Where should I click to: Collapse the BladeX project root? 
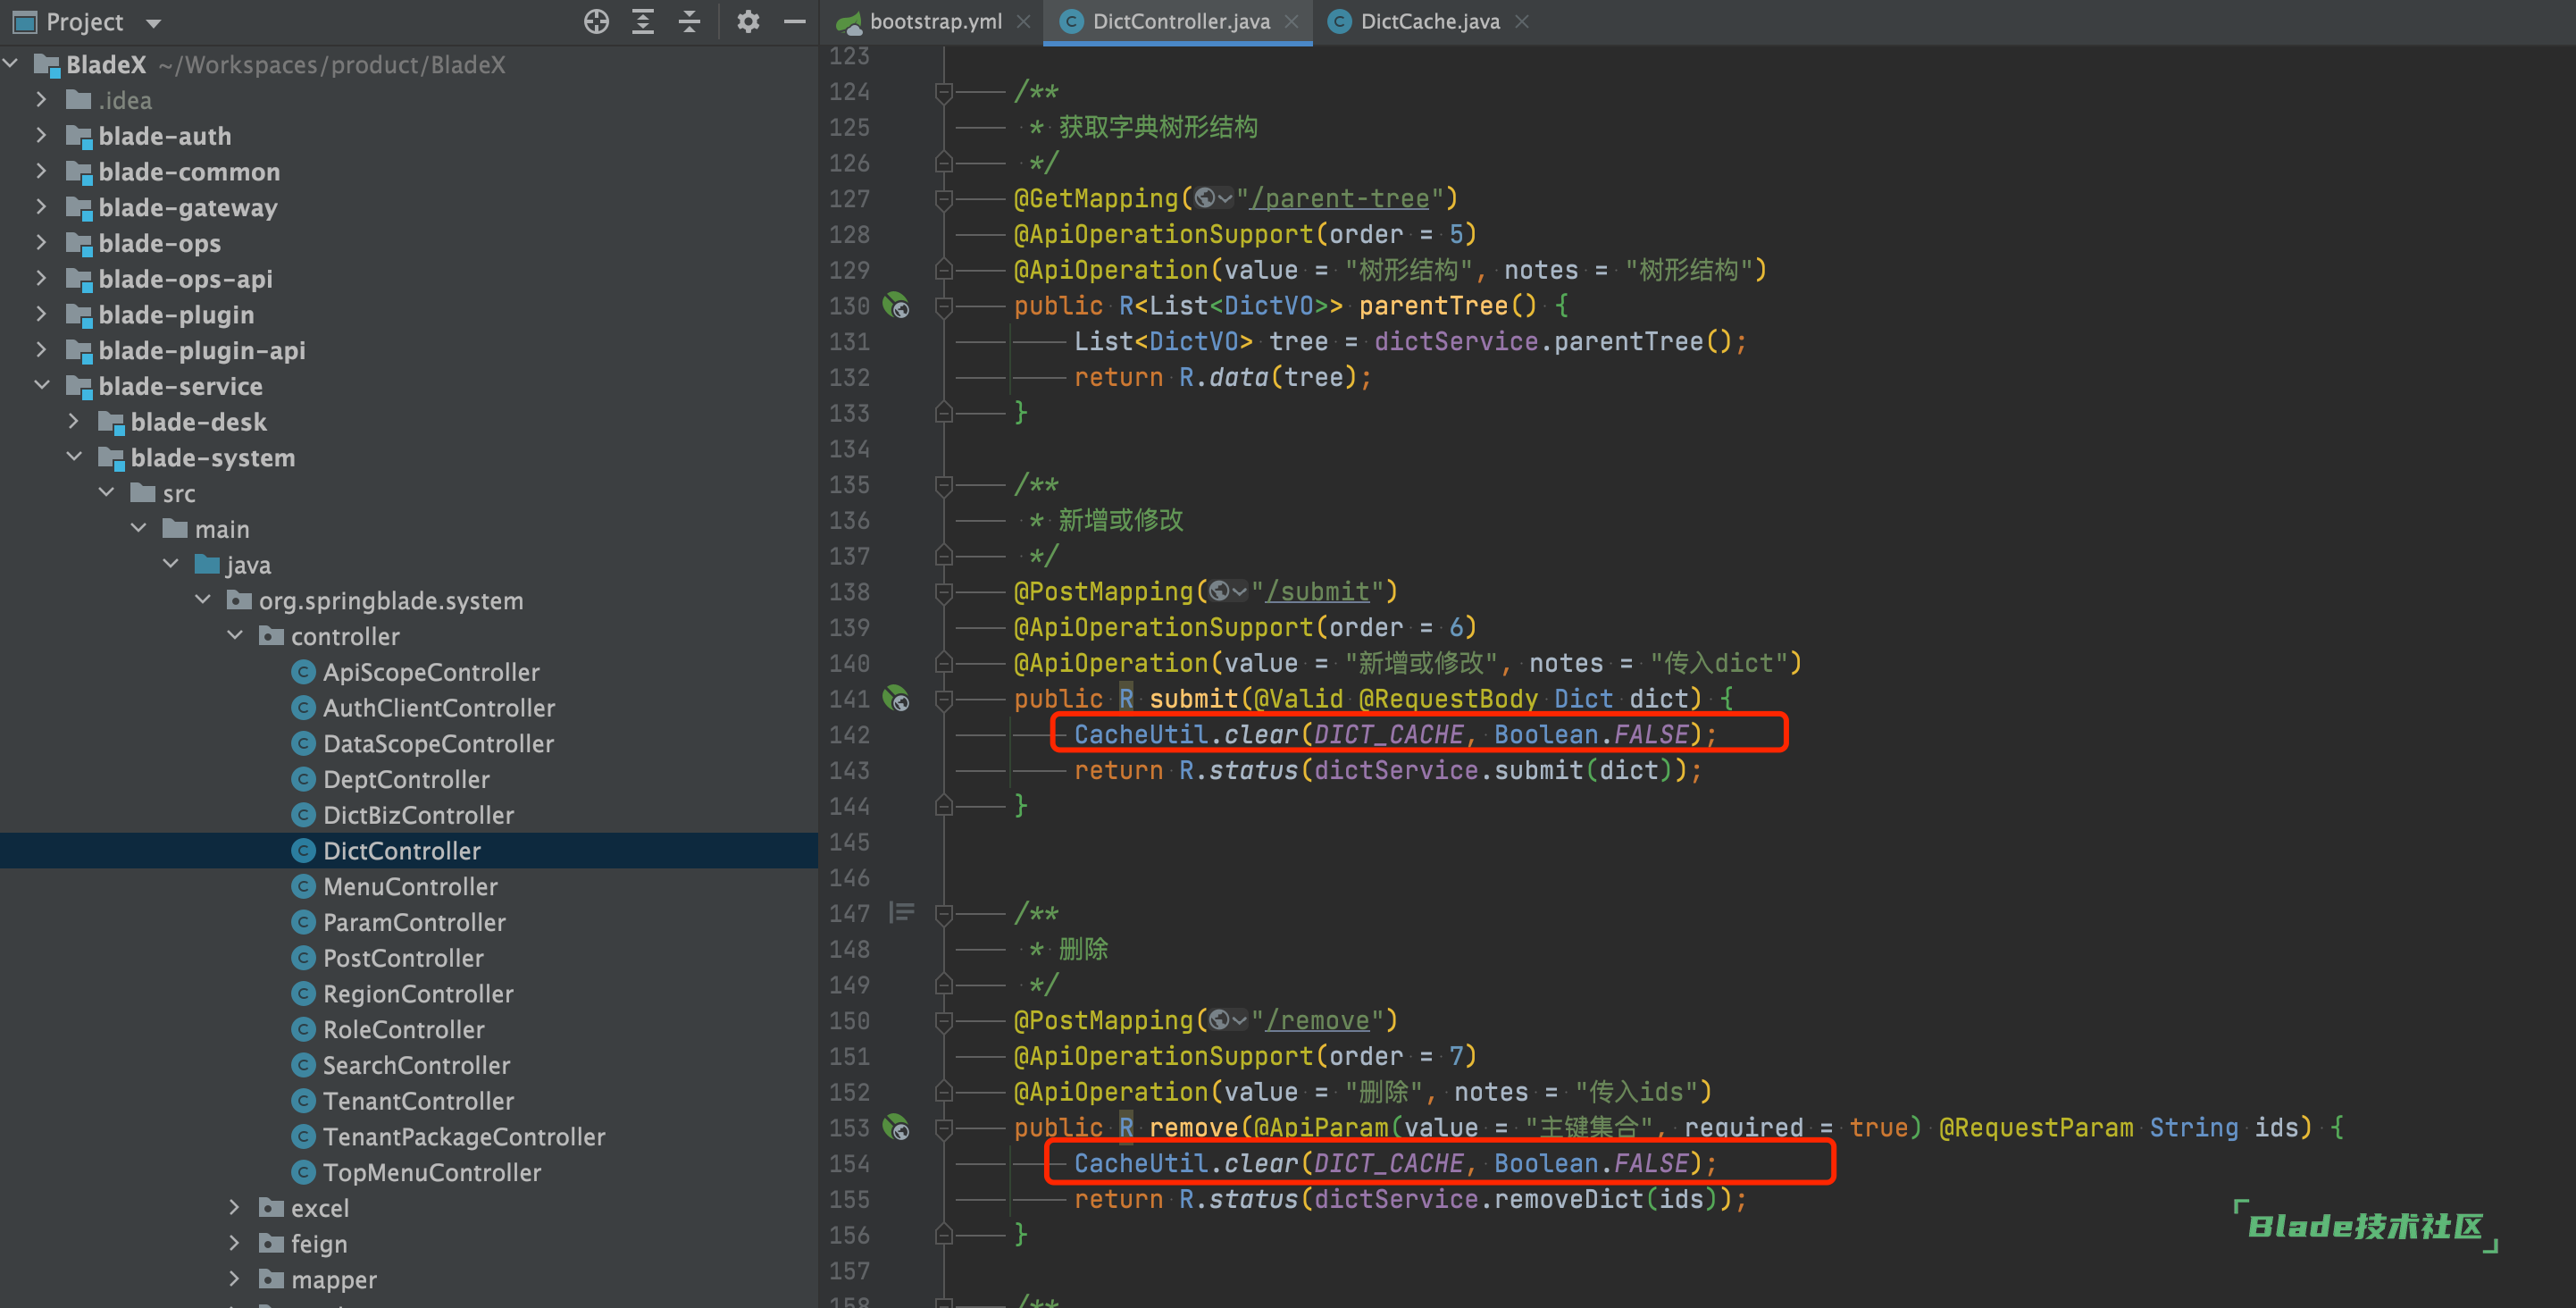[11, 64]
